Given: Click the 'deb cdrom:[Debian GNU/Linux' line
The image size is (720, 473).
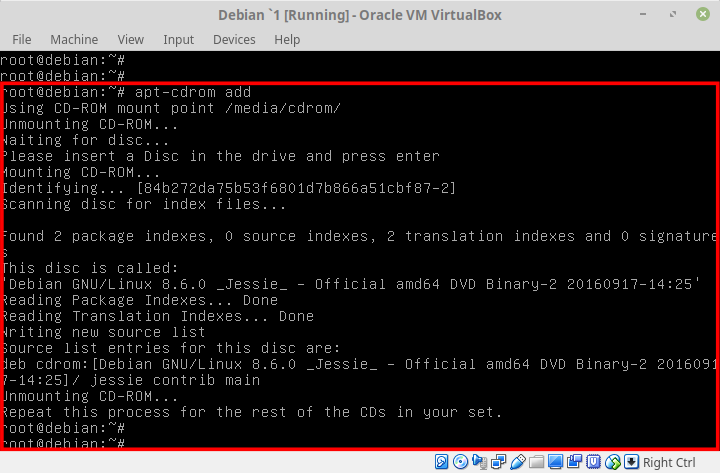Looking at the screenshot, I should pyautogui.click(x=360, y=364).
